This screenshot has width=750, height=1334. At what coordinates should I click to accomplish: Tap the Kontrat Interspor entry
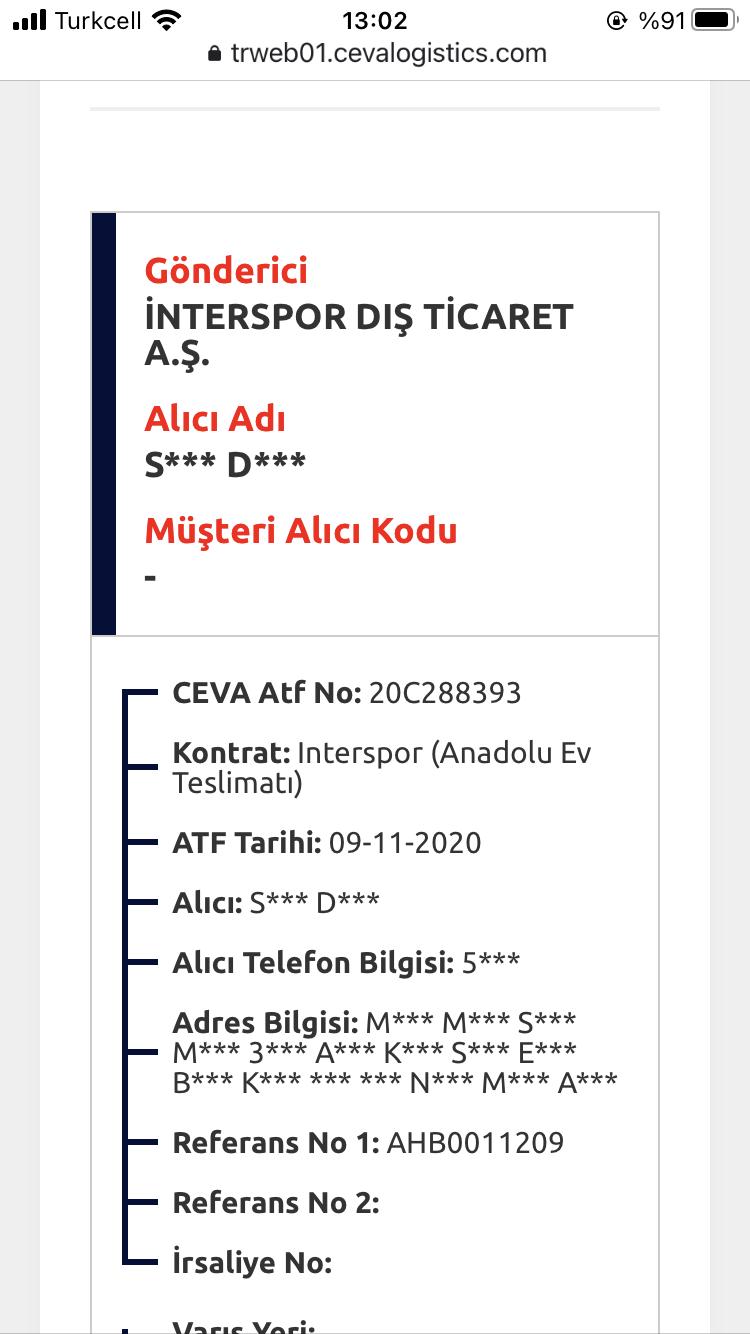382,767
